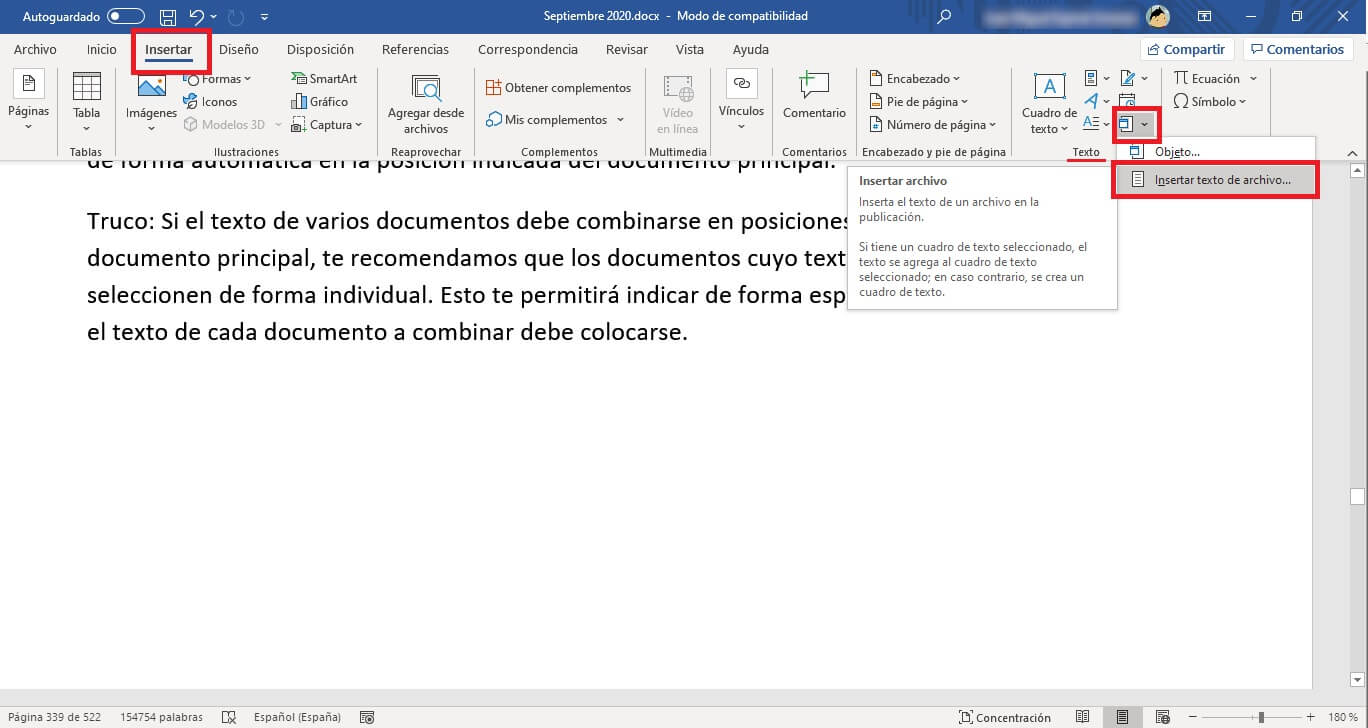Undo the last action
The height and width of the screenshot is (728, 1368).
(x=197, y=17)
